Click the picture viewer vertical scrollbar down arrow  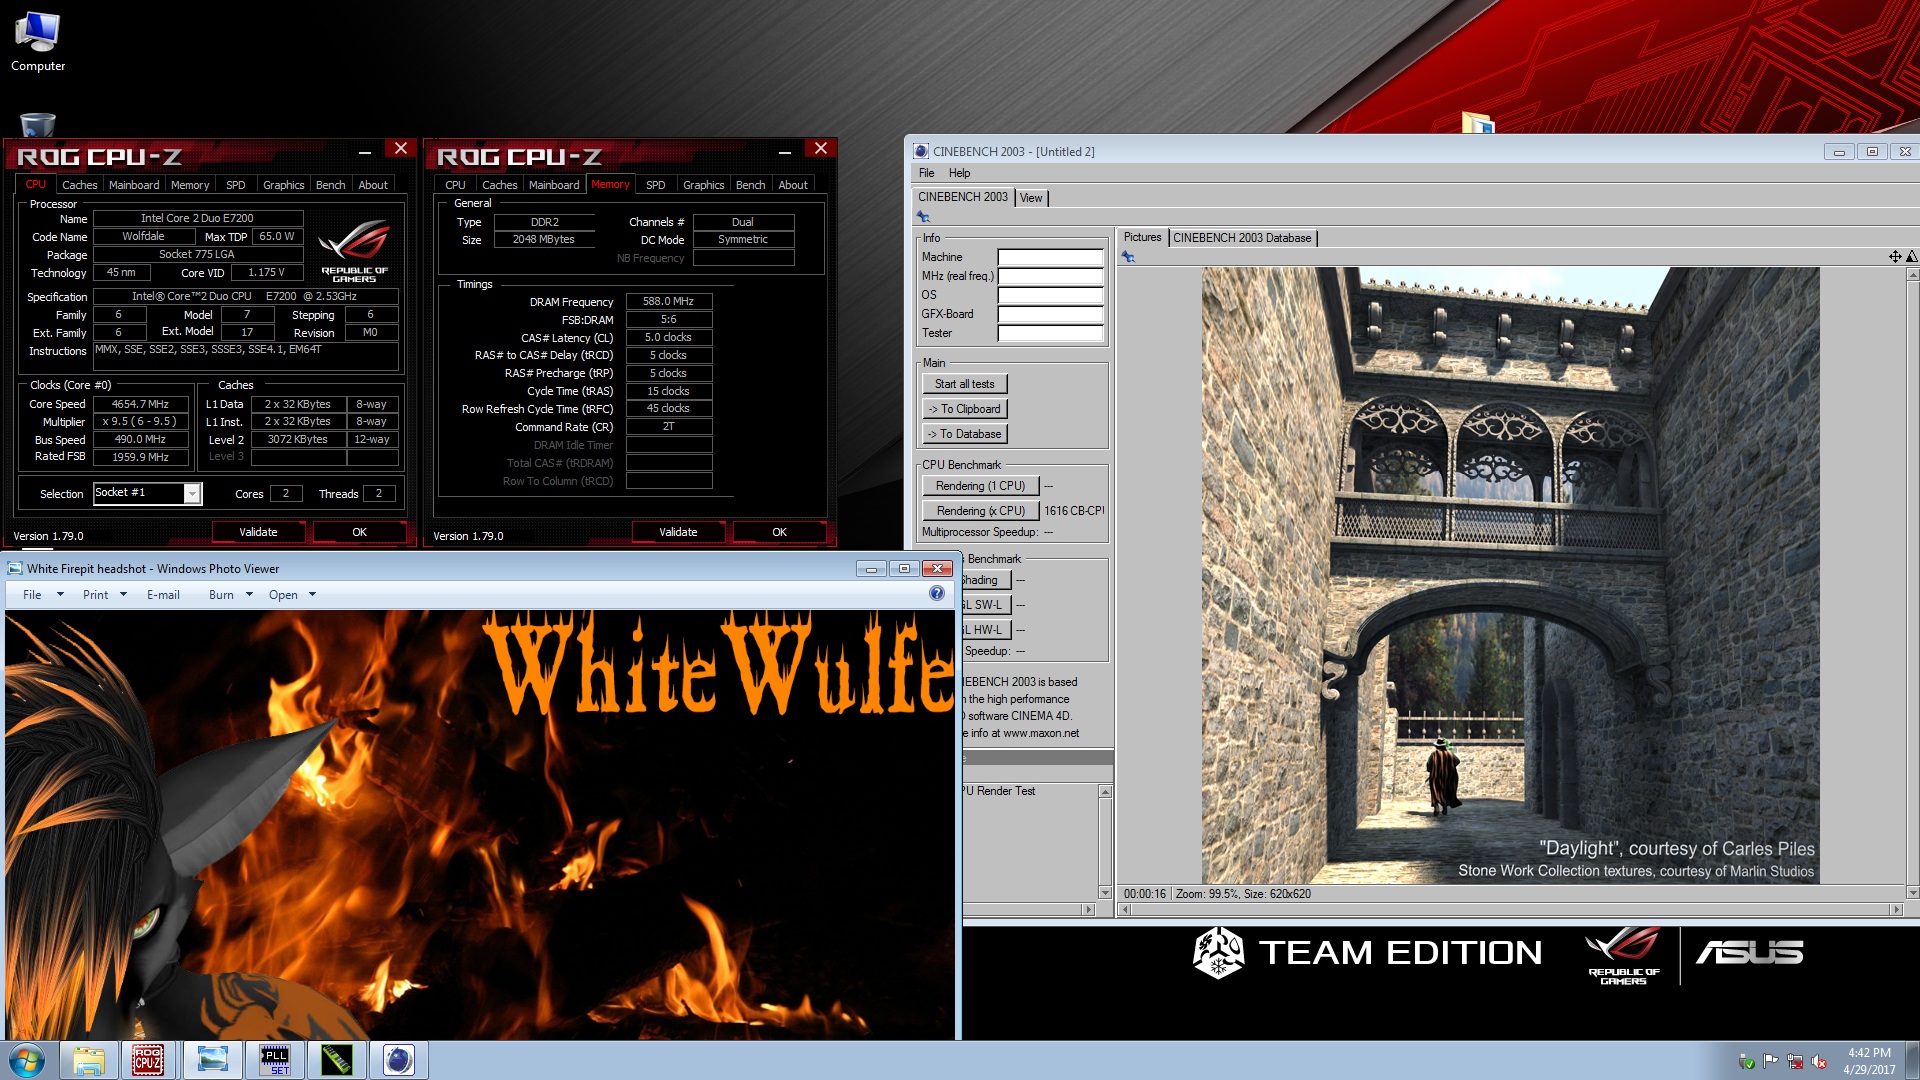[x=1912, y=893]
